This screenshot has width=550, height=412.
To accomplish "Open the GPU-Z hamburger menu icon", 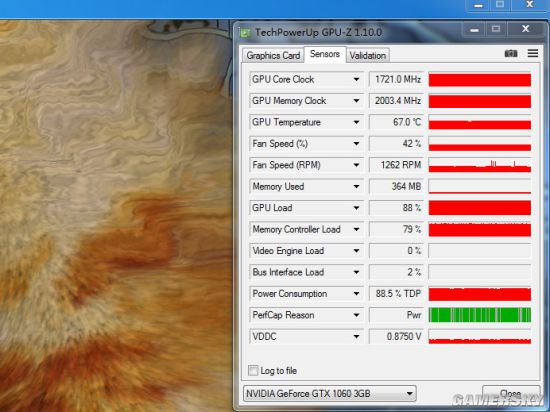I will coord(533,53).
